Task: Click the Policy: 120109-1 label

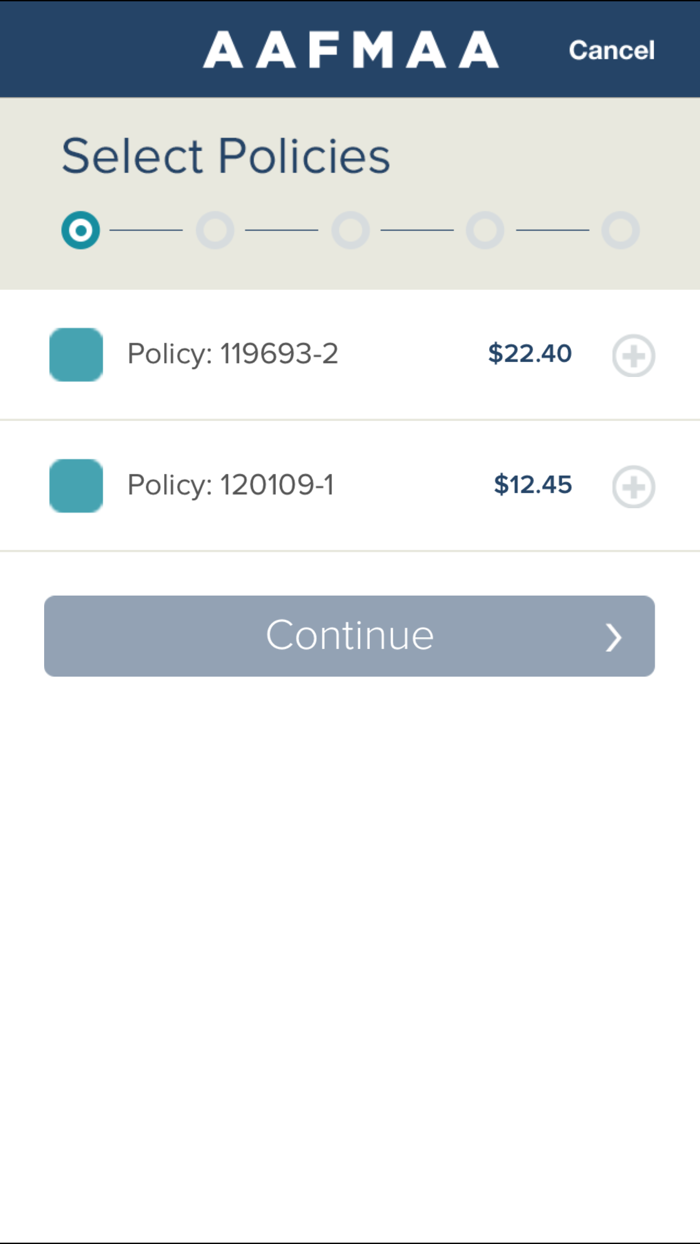Action: 230,486
